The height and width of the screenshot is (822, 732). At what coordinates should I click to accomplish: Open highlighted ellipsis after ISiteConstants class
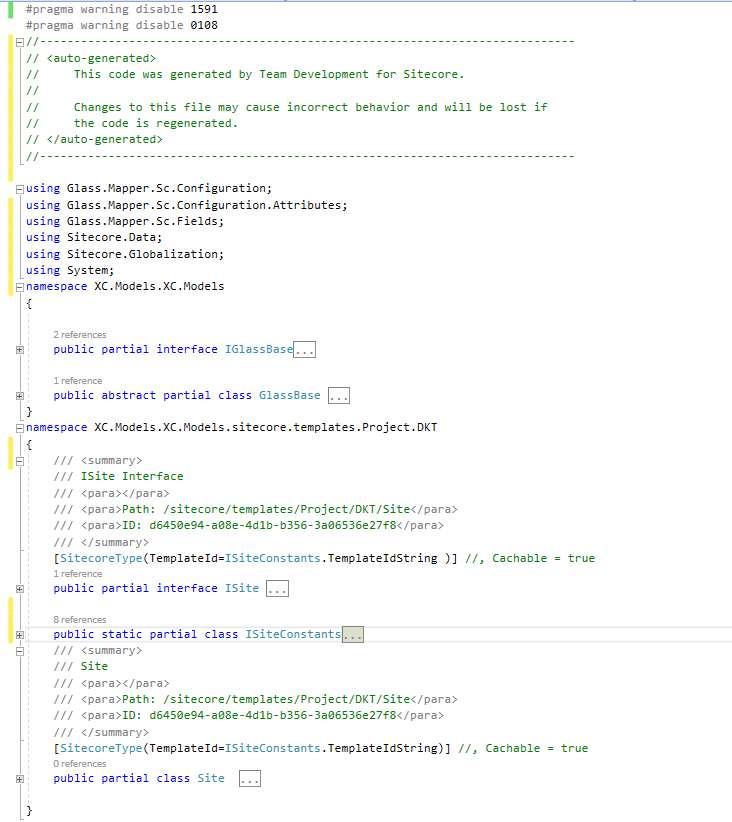(353, 634)
